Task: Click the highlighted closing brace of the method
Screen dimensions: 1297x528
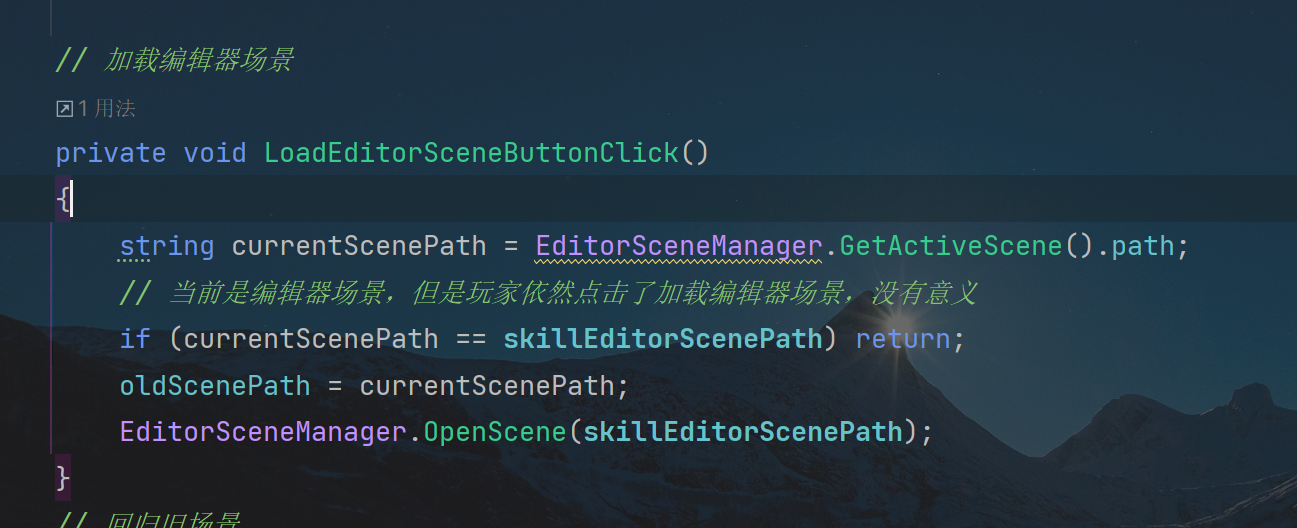Action: (63, 476)
